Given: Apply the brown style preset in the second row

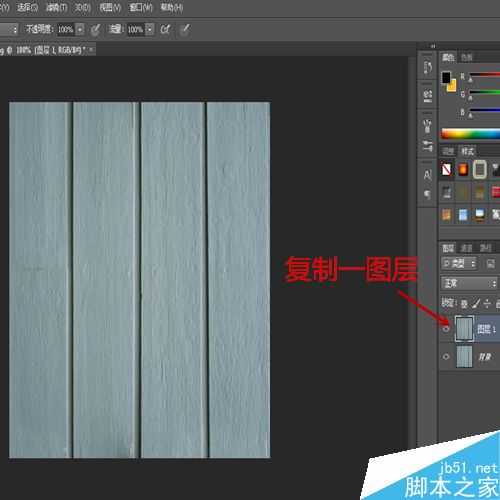Looking at the screenshot, I should (x=479, y=192).
